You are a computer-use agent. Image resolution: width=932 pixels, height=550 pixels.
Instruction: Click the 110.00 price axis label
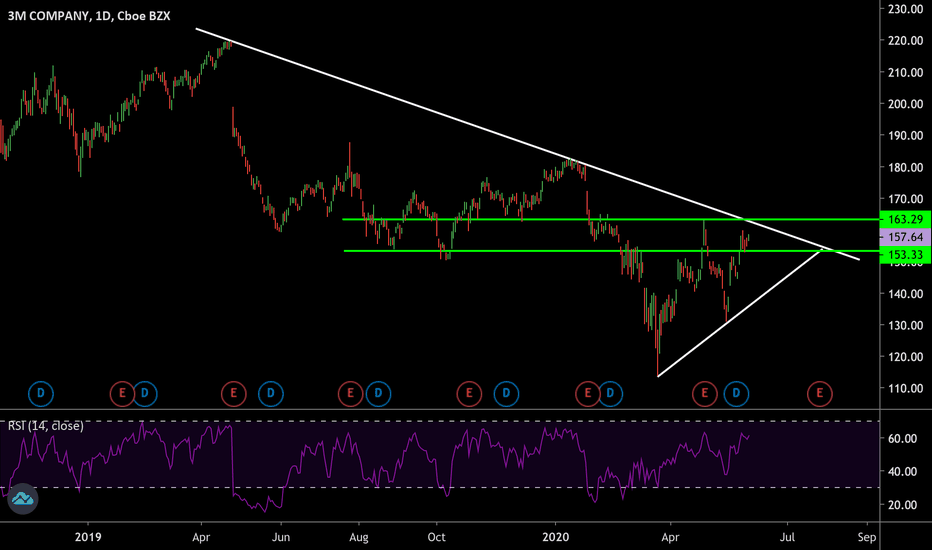tap(906, 389)
